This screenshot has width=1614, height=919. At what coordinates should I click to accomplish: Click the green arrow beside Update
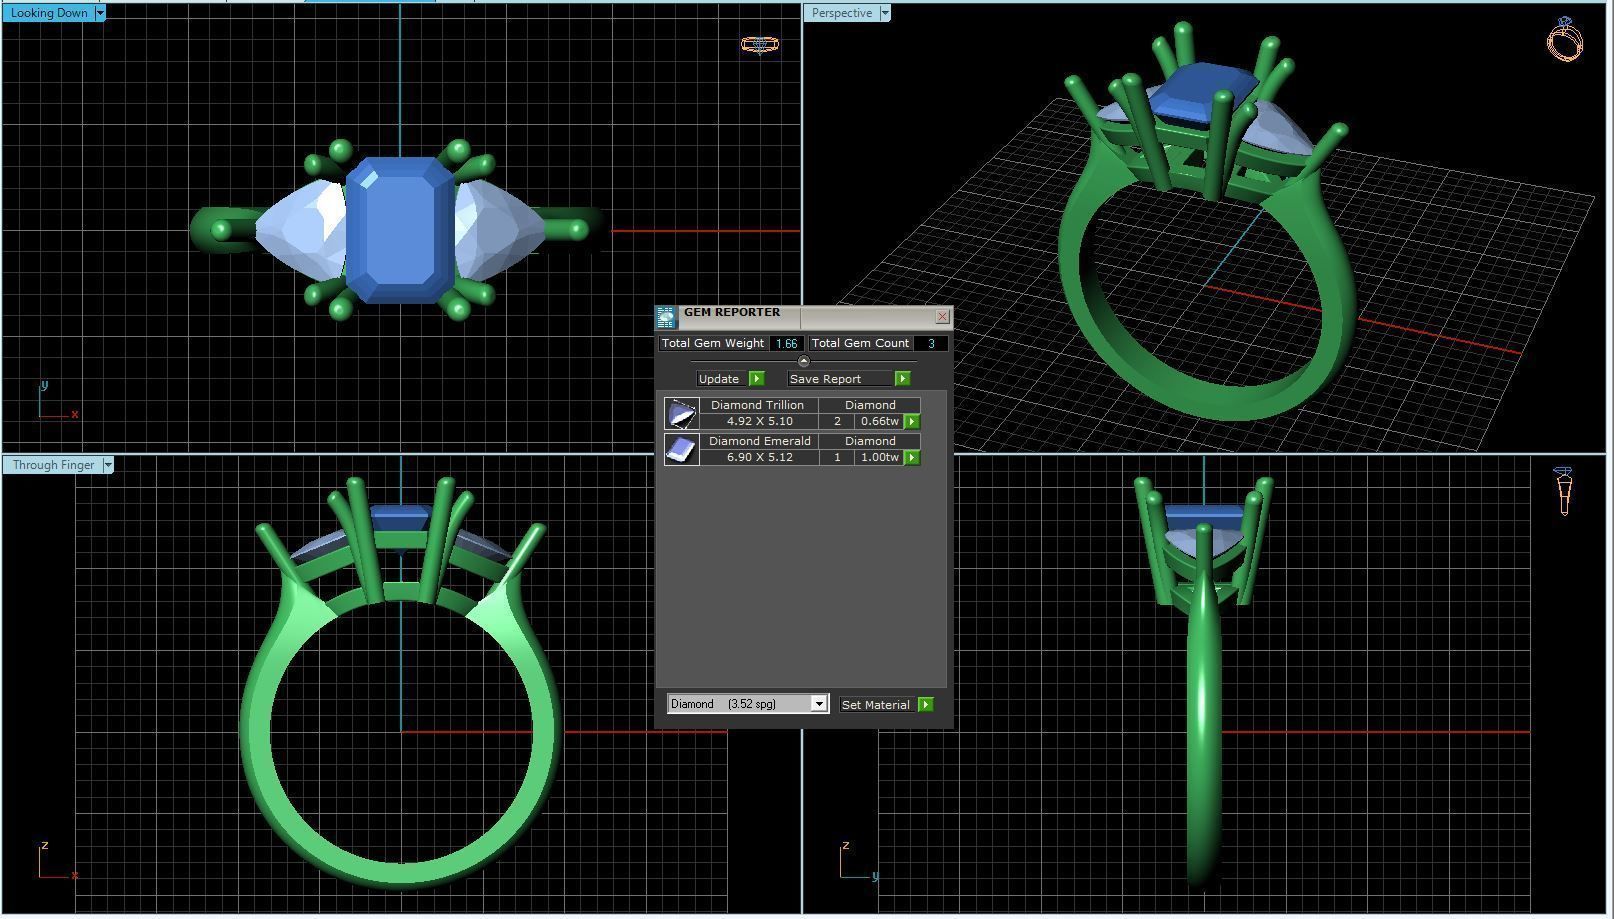tap(757, 379)
